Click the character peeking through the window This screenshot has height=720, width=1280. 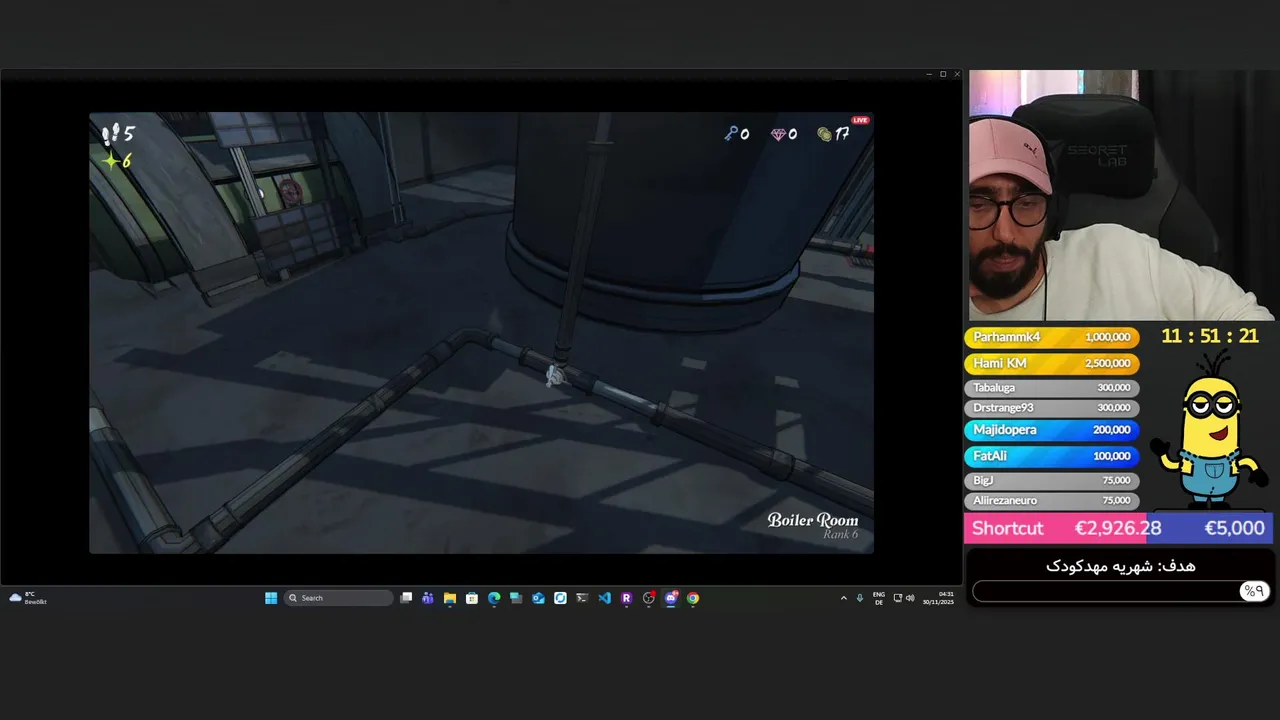point(290,191)
